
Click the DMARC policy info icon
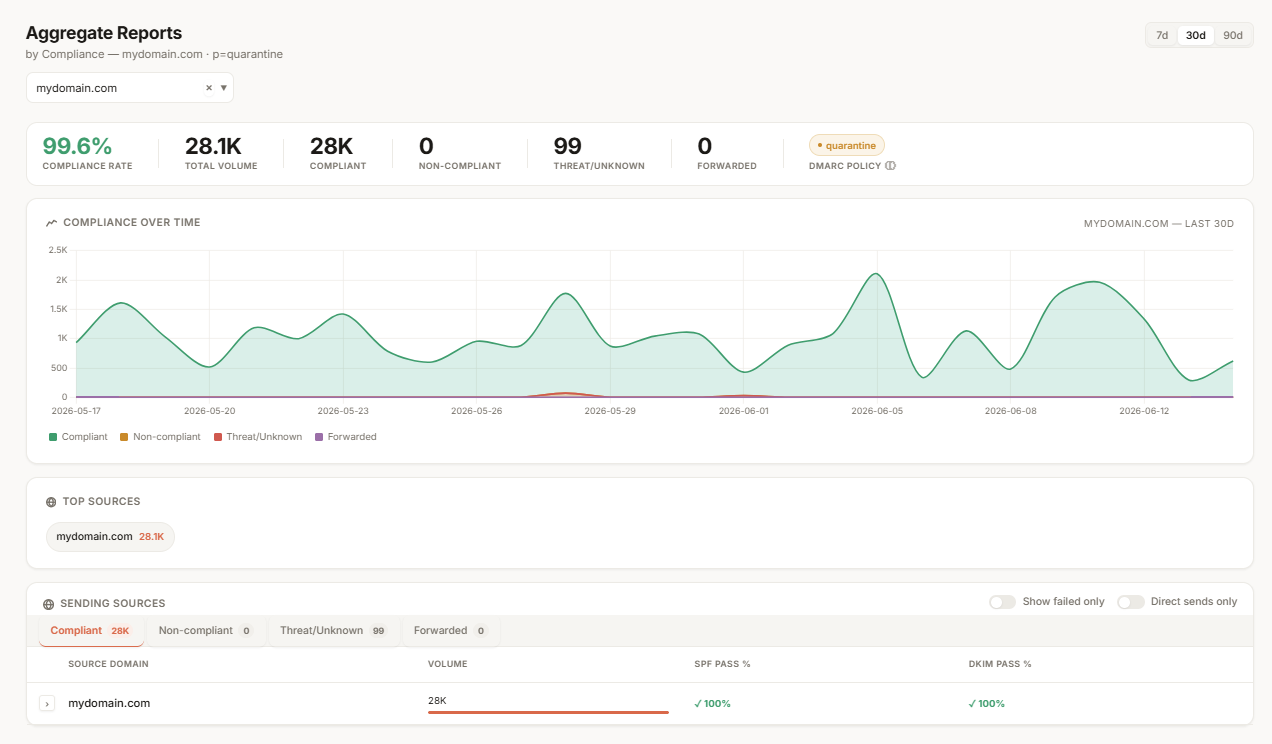[x=891, y=166]
